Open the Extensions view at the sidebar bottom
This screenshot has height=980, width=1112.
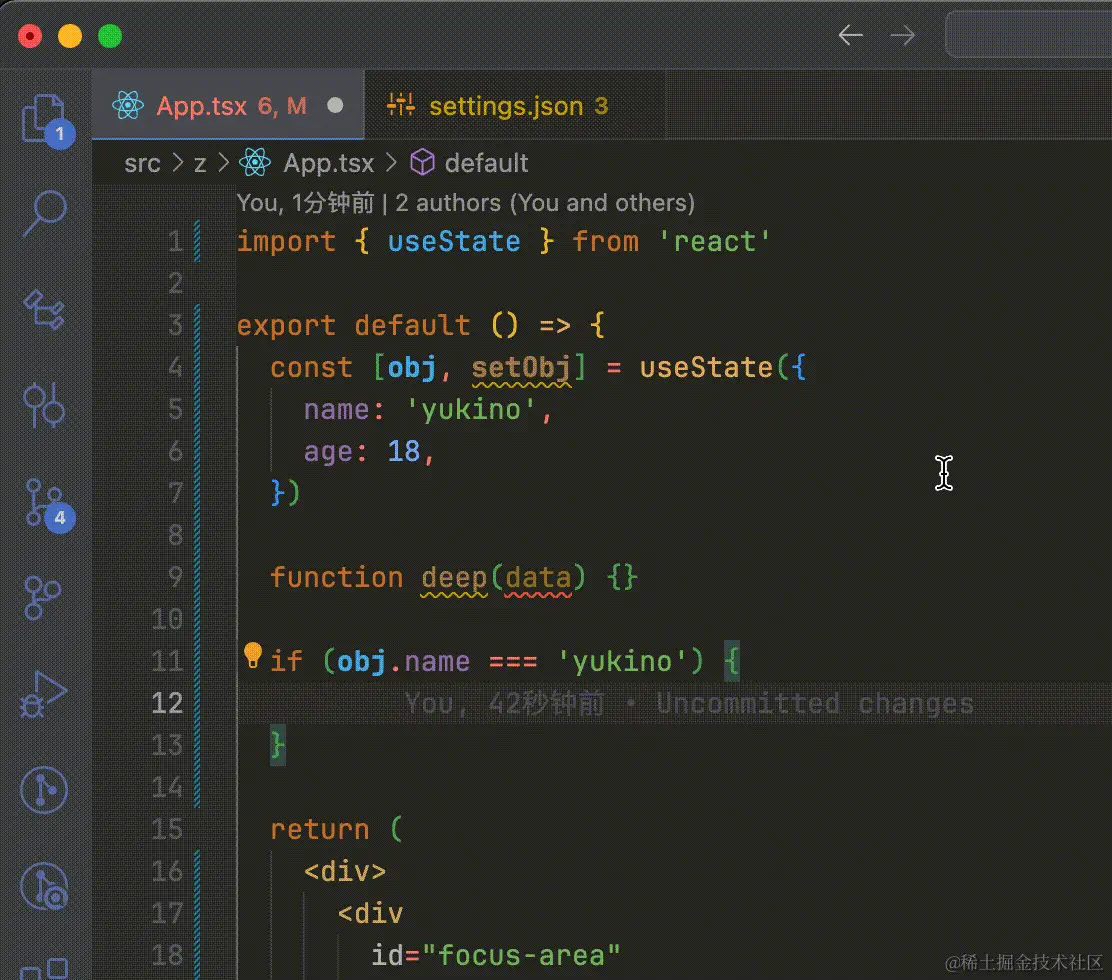click(44, 969)
